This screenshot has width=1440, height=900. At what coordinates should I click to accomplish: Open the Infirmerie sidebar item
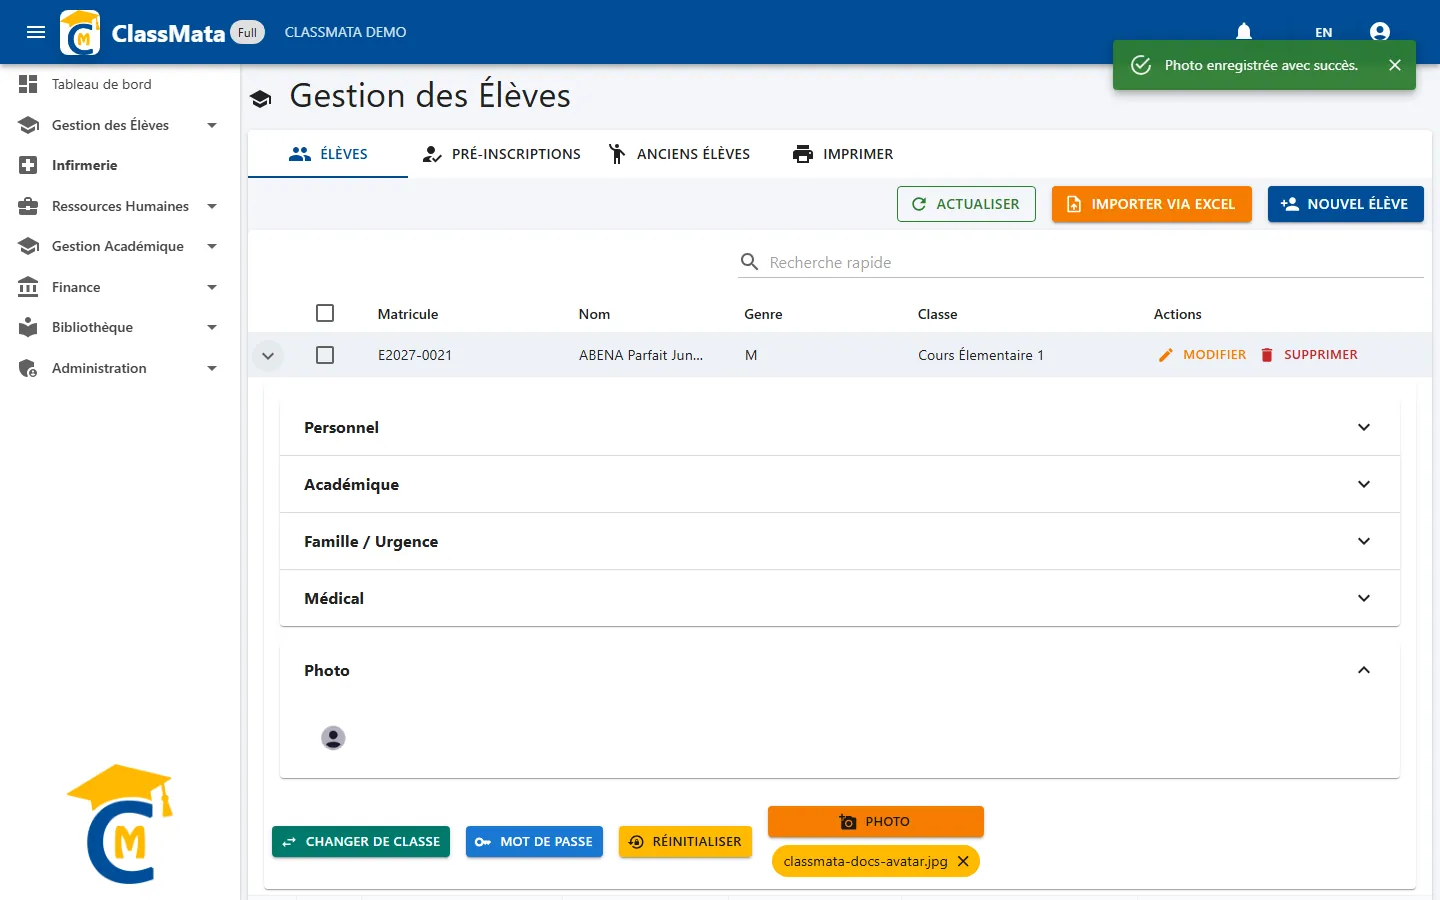tap(120, 165)
